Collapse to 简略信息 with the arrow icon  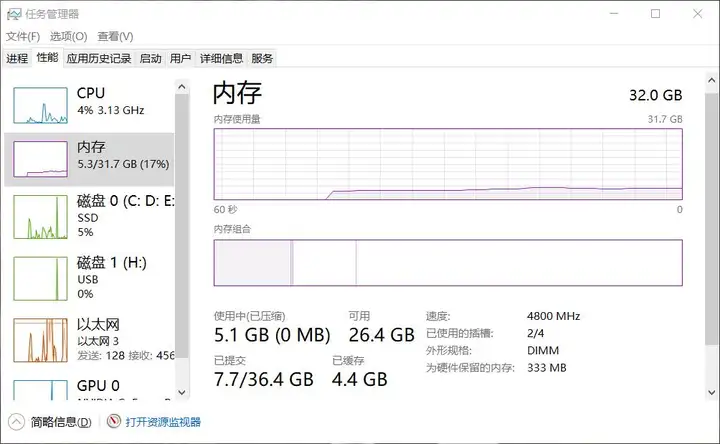[16, 422]
